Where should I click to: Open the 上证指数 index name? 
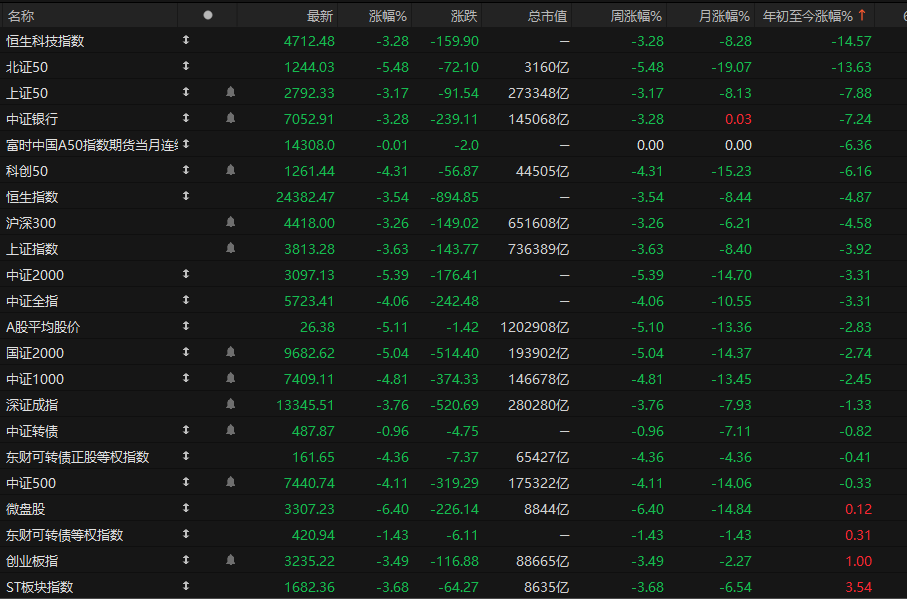tap(33, 248)
